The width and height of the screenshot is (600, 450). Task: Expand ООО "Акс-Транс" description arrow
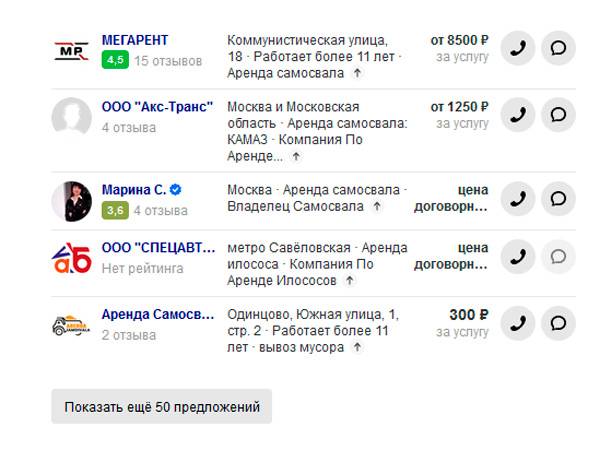[x=296, y=157]
